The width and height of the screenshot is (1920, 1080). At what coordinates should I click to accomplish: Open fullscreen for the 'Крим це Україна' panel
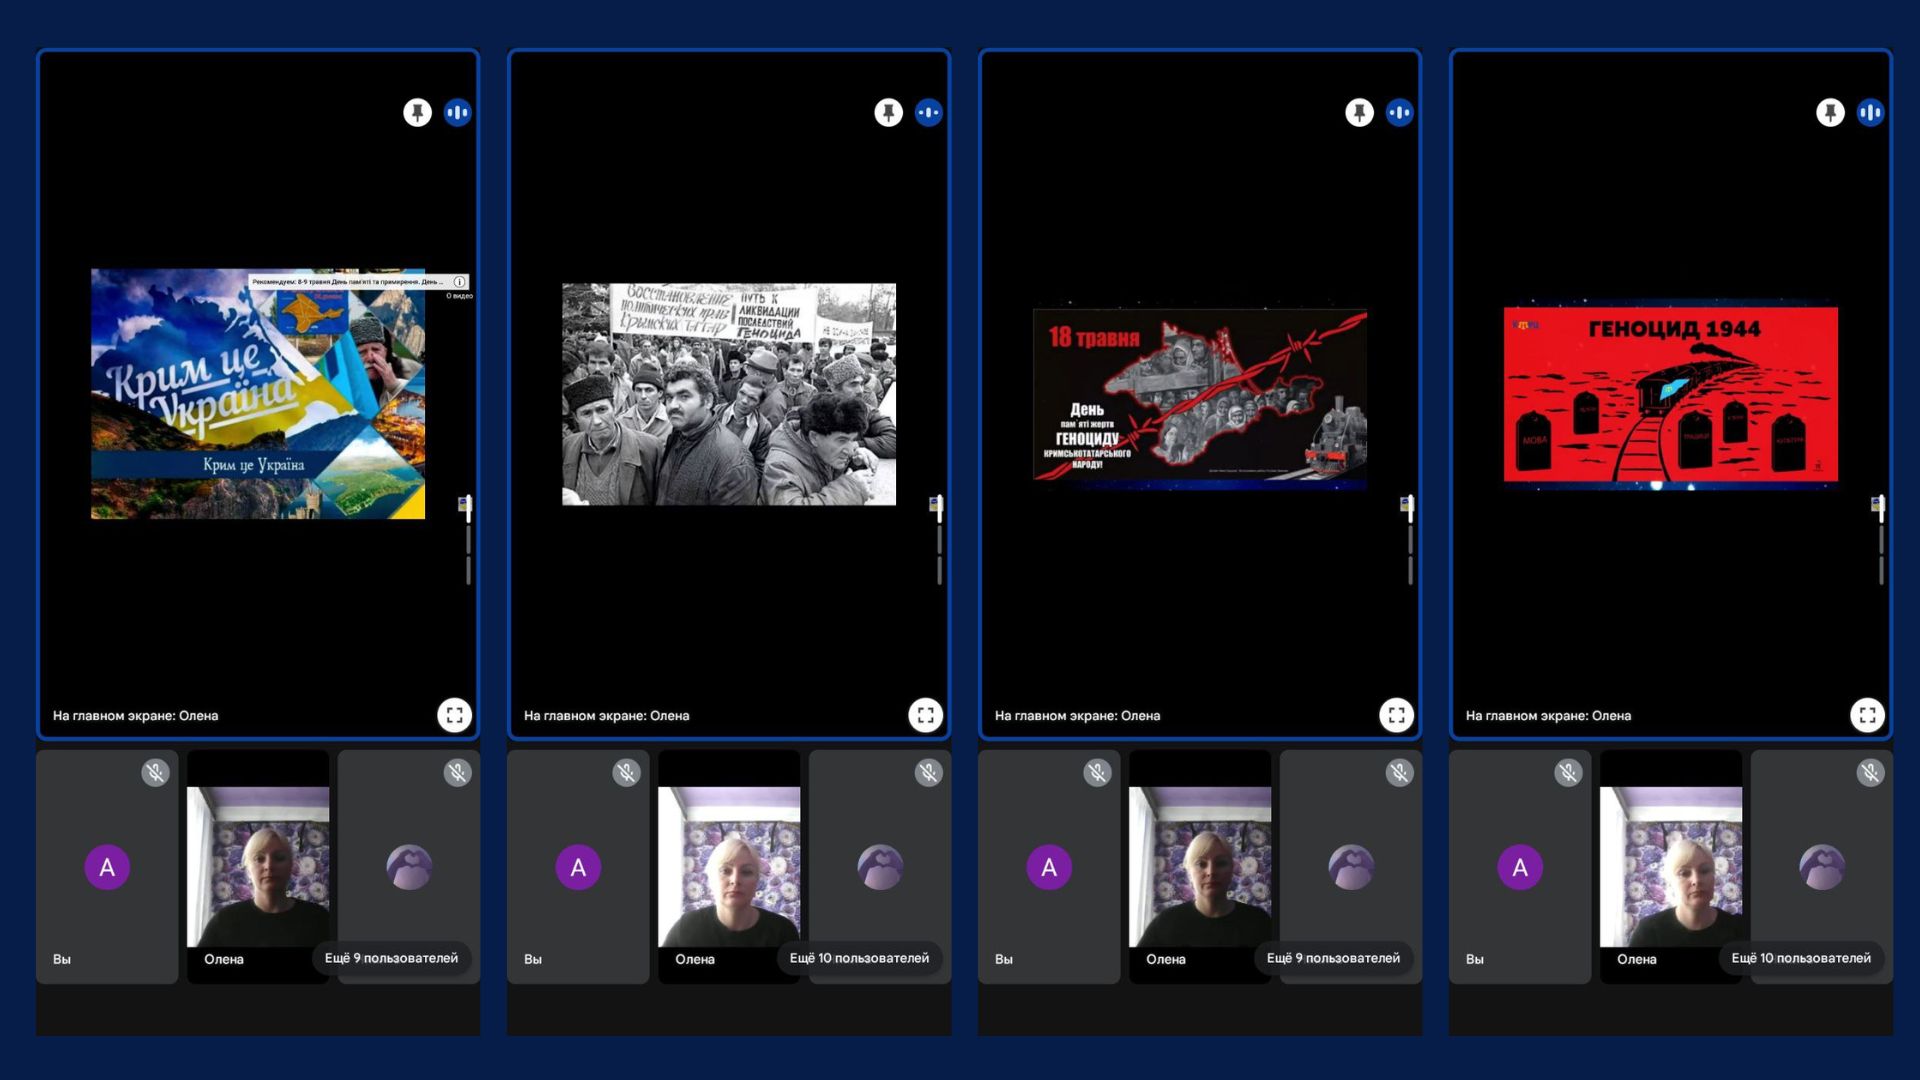coord(454,715)
